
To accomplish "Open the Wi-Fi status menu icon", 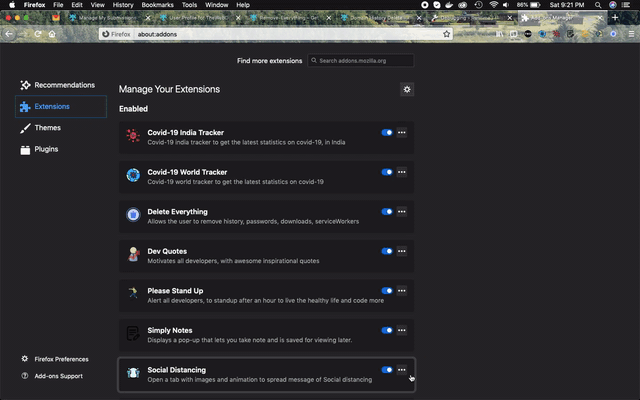I will click(x=494, y=5).
